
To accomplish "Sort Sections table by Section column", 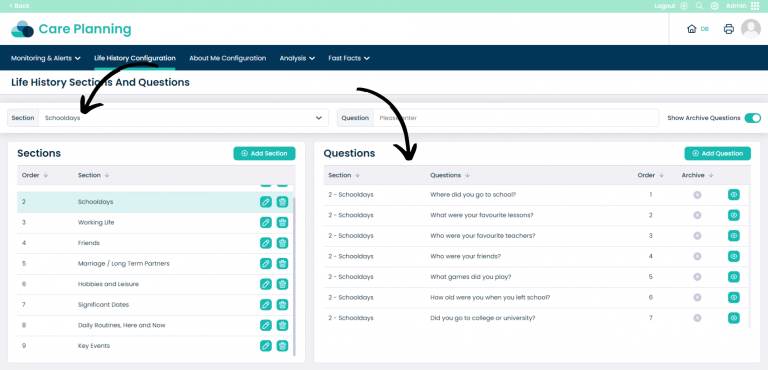I will tap(94, 175).
